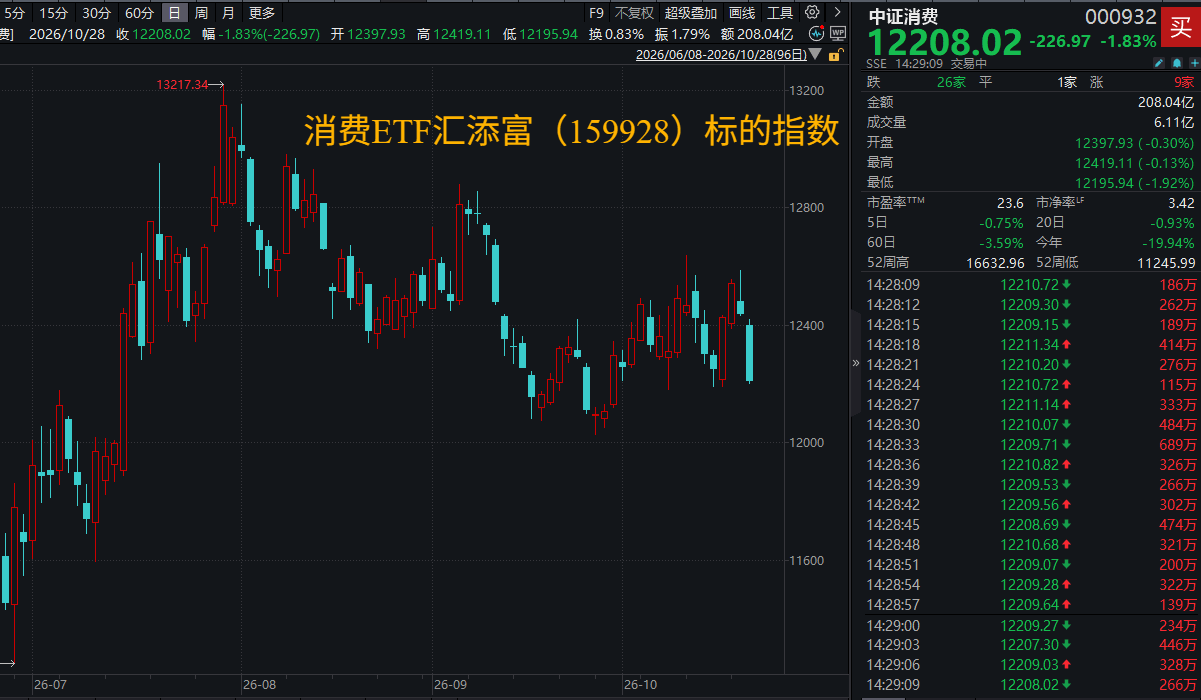The width and height of the screenshot is (1201, 700).
Task: Open the chart settings gear
Action: [x=811, y=13]
